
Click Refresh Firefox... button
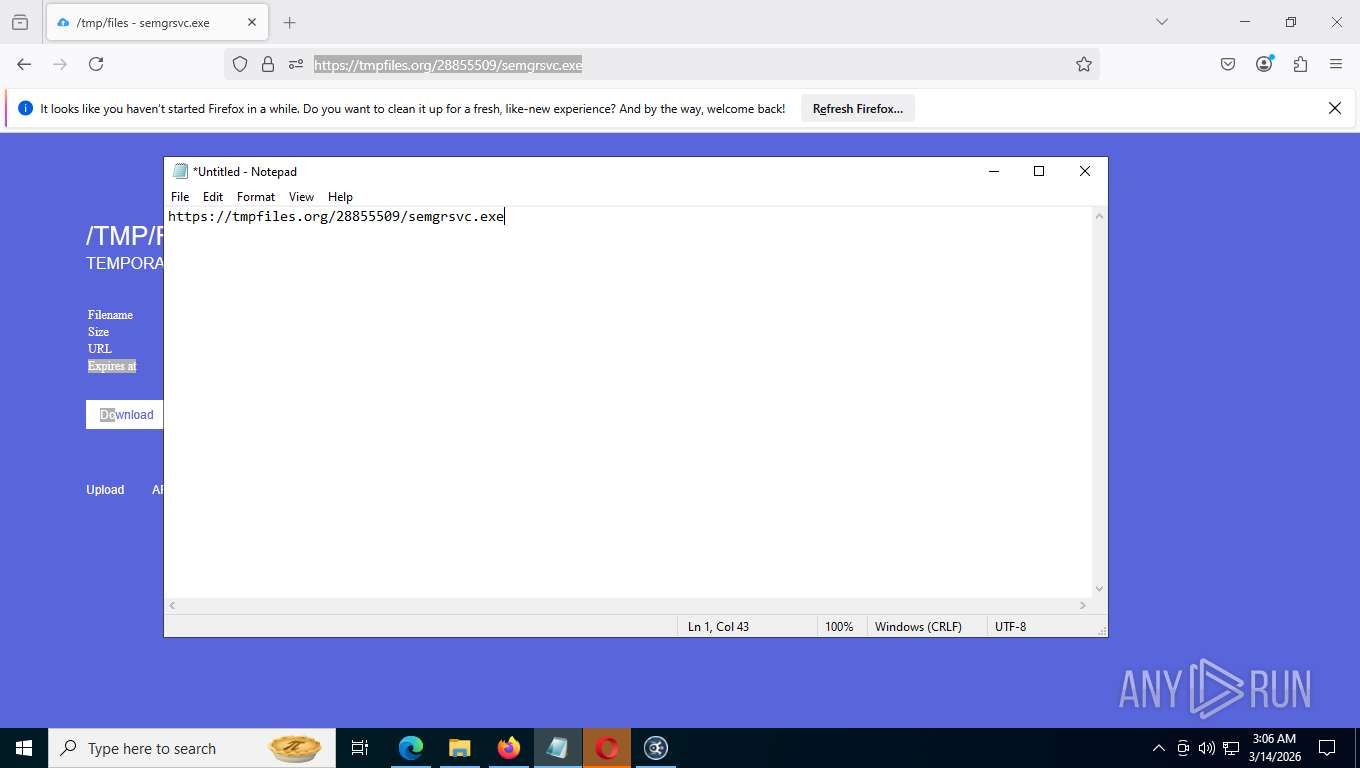click(x=858, y=109)
